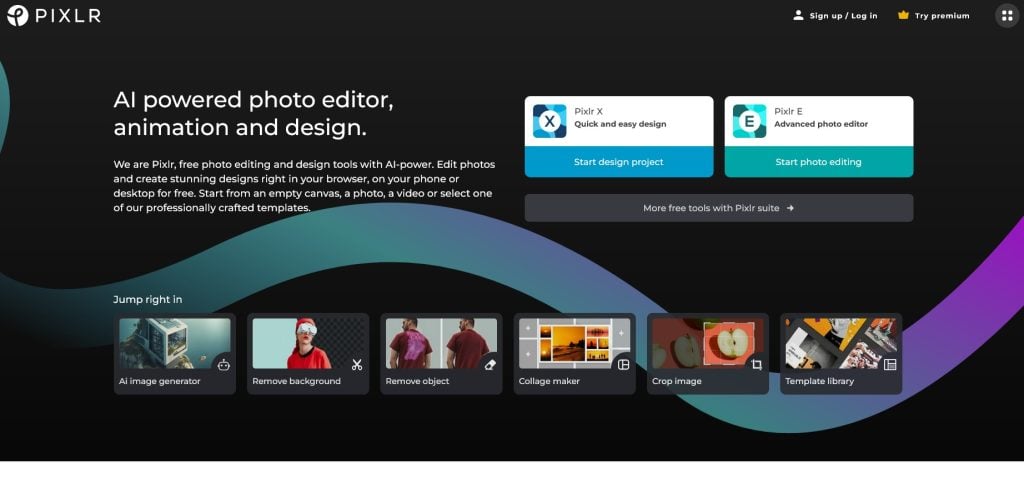The height and width of the screenshot is (498, 1024).
Task: Click the Remove object eraser icon
Action: tap(490, 365)
